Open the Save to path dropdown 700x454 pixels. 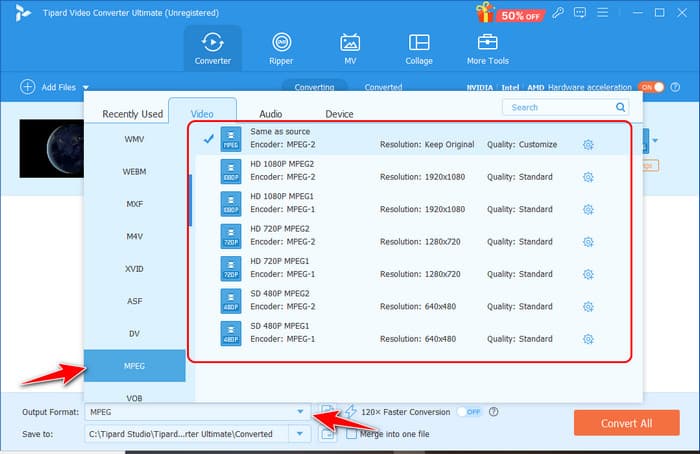point(300,434)
